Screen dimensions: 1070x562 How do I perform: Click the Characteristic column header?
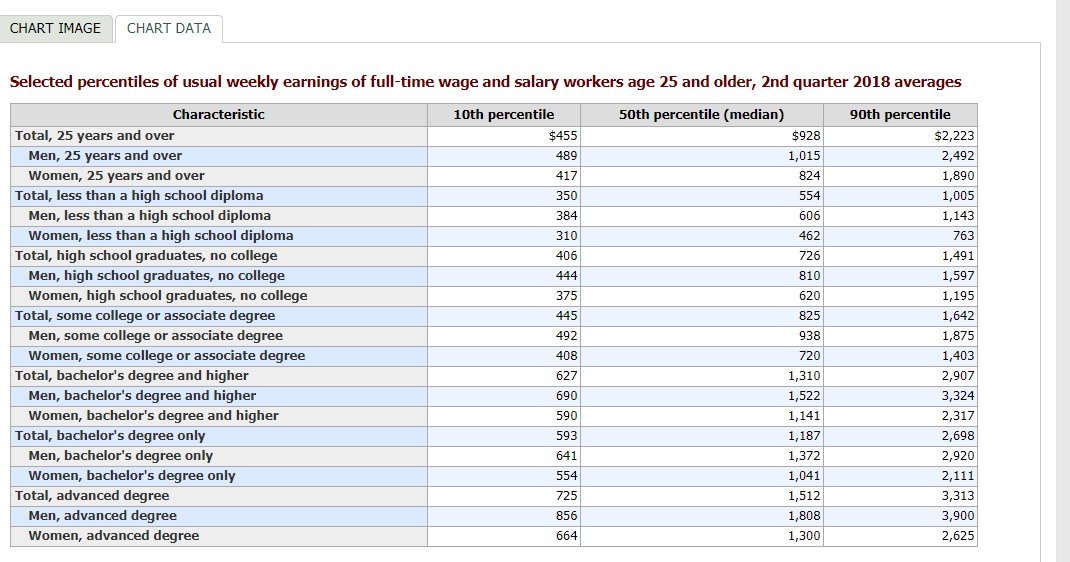click(218, 115)
